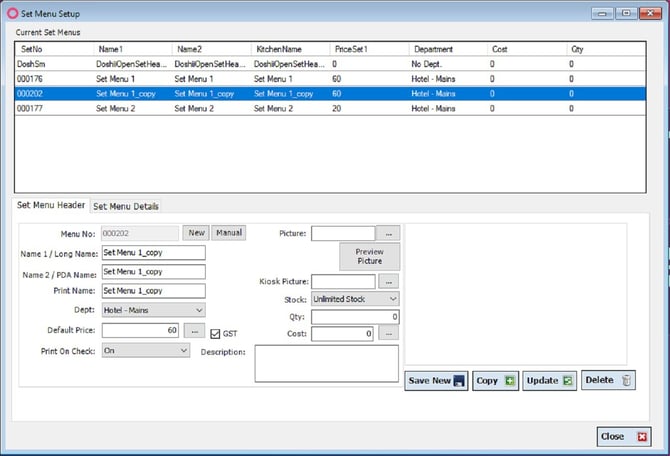This screenshot has height=456, width=670.
Task: Click the Picture path input field
Action: [x=343, y=234]
